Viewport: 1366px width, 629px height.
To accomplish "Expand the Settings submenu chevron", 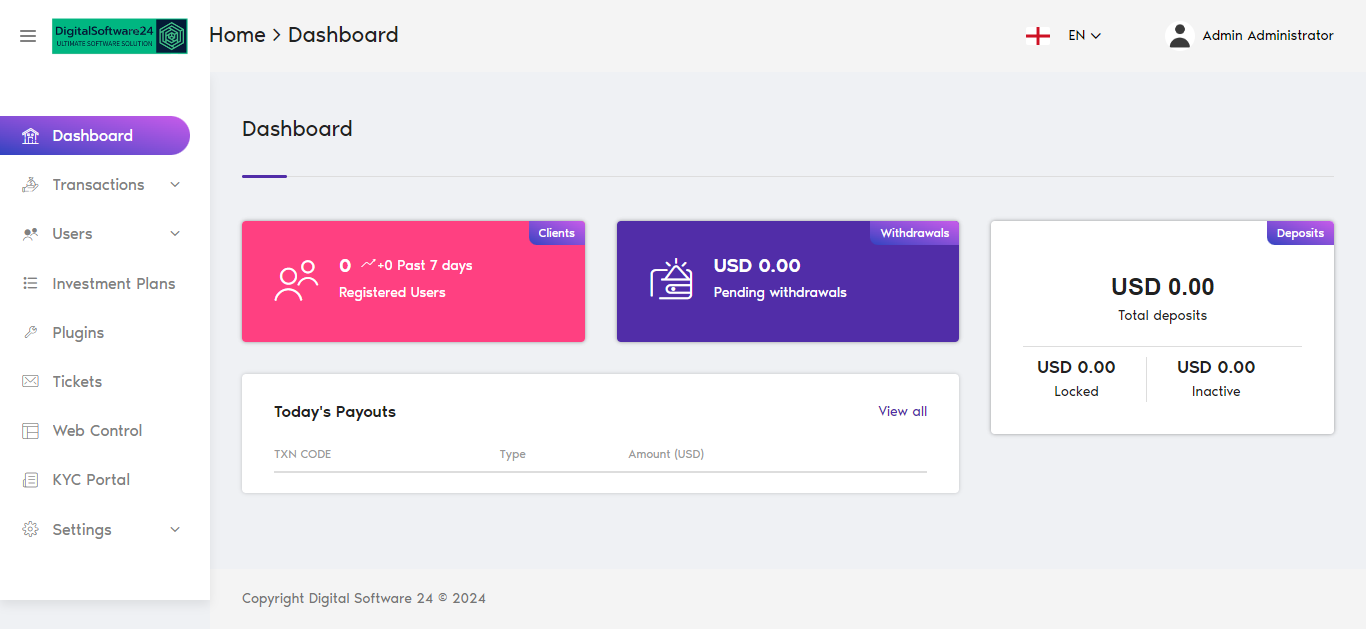I will click(x=175, y=530).
